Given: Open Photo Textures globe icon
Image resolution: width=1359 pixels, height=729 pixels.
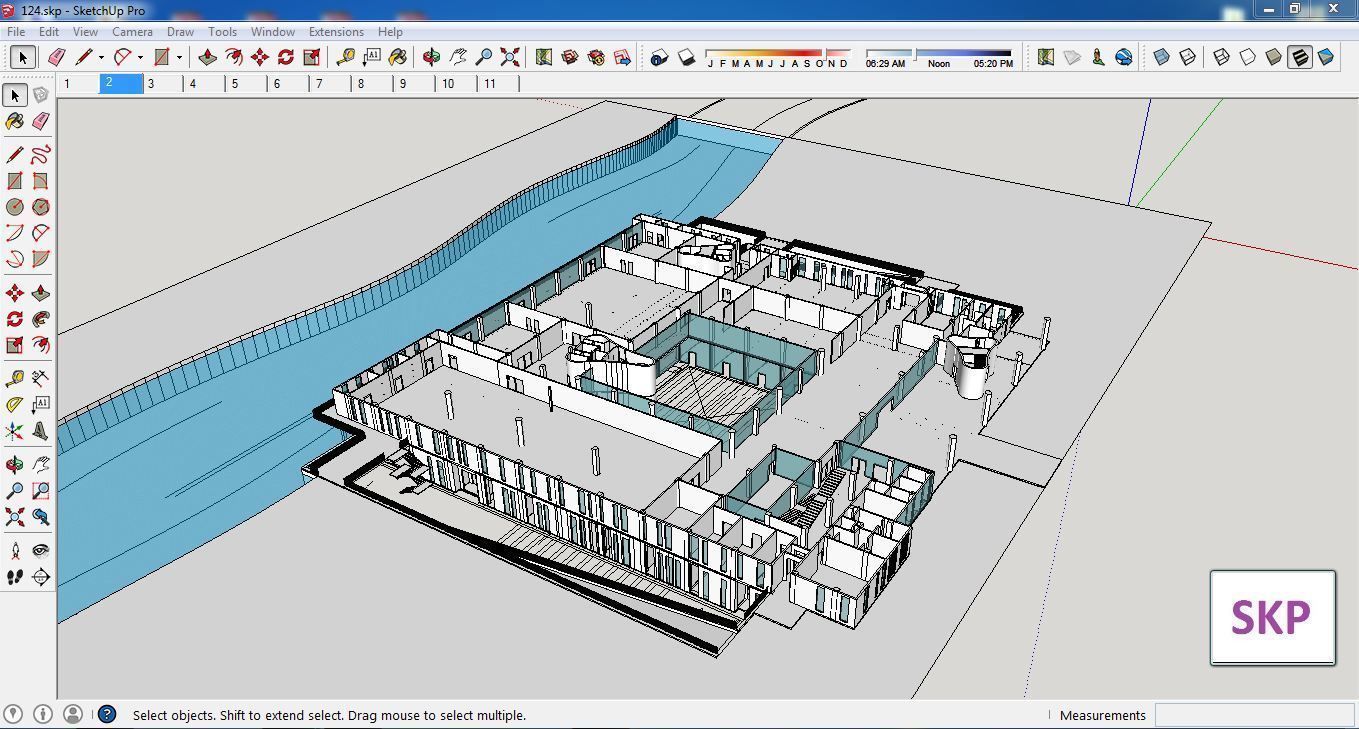Looking at the screenshot, I should [x=1124, y=57].
